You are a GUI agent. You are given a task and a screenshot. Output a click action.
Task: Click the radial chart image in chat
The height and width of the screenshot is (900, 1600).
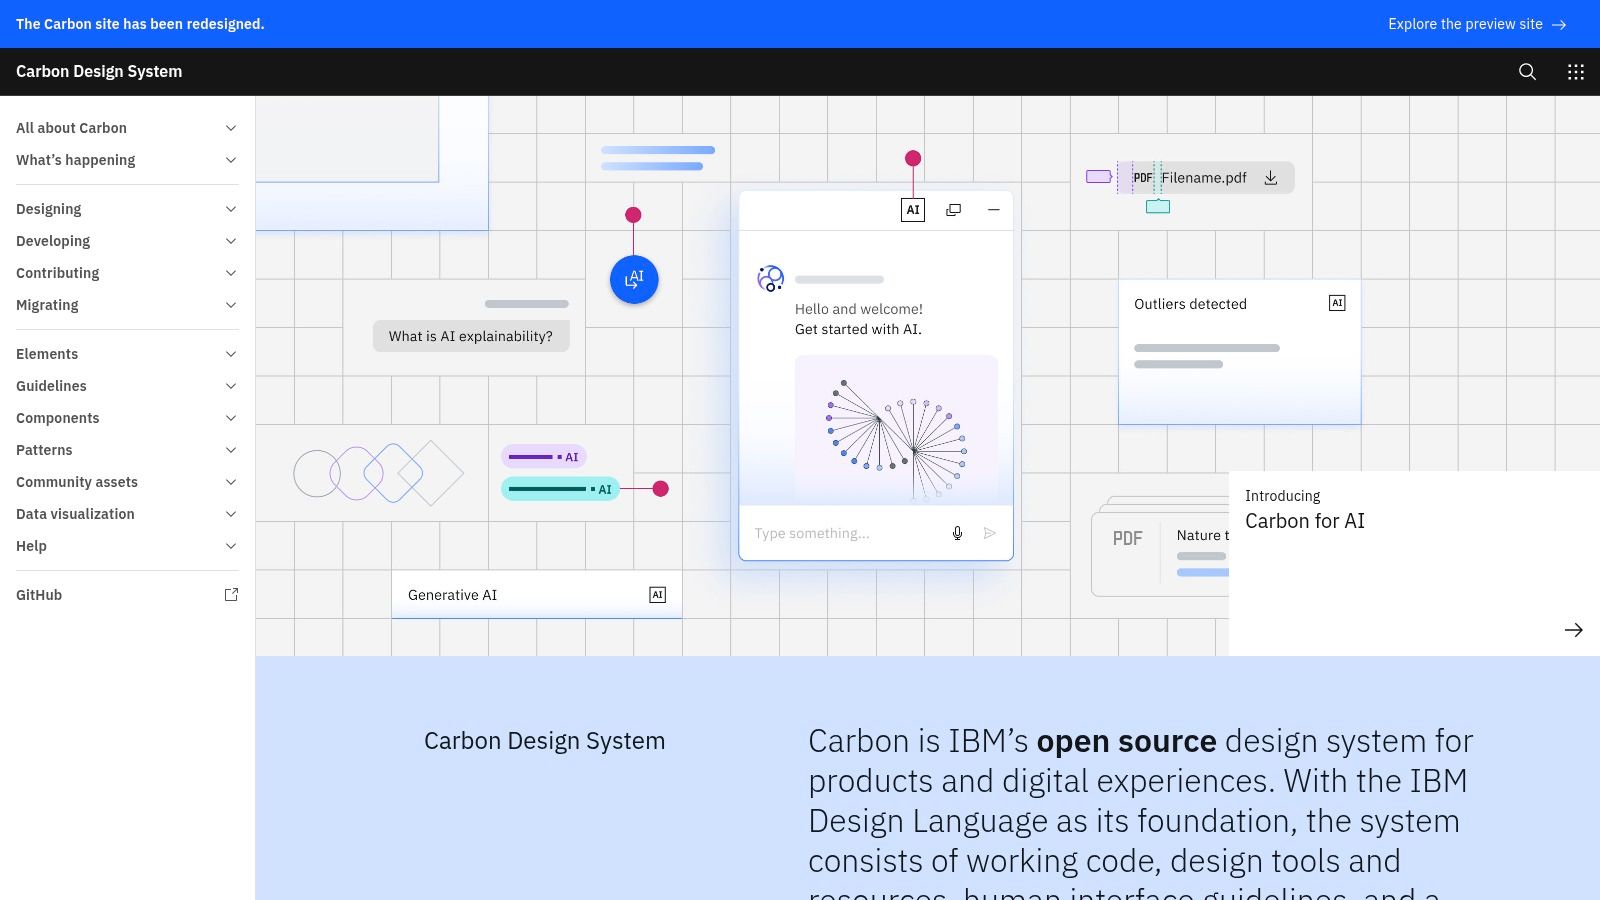tap(896, 429)
